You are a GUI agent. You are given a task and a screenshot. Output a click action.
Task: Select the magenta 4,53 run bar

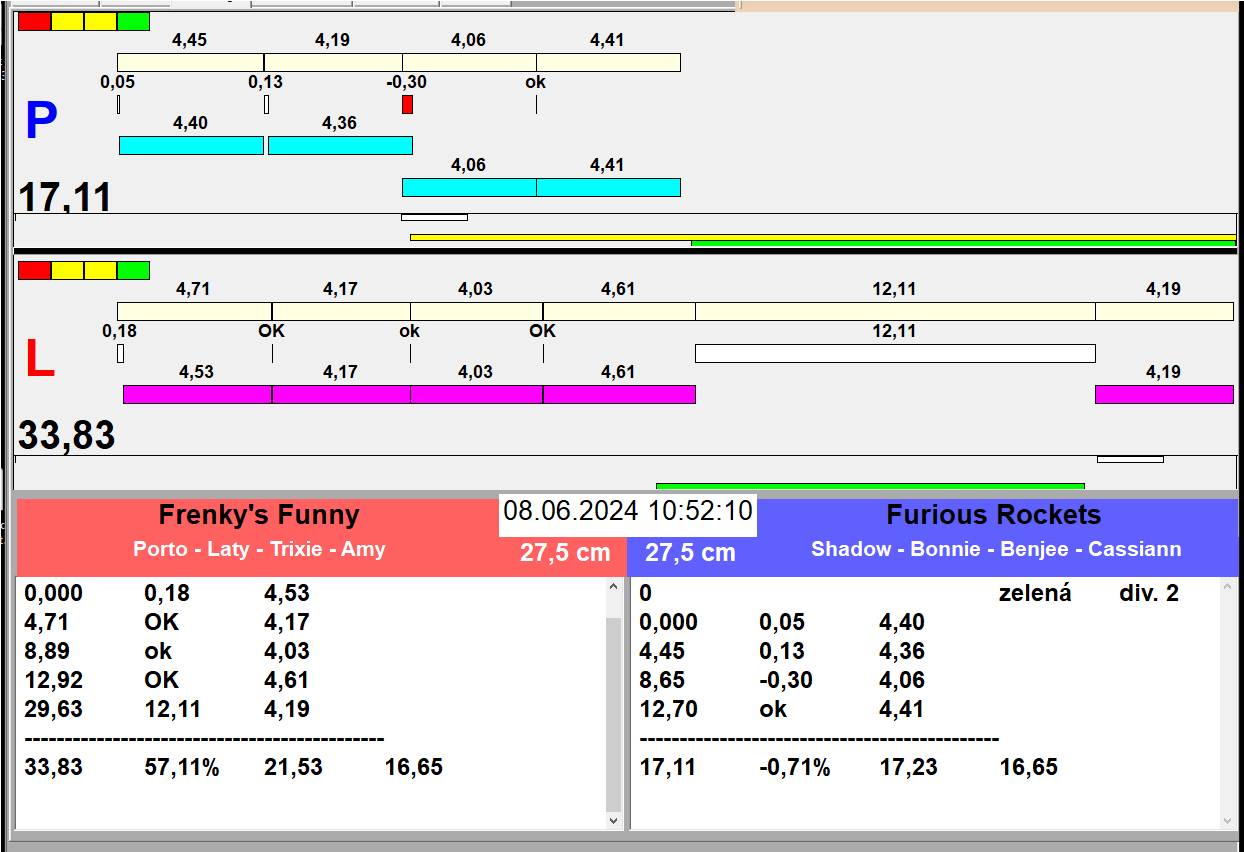pyautogui.click(x=197, y=394)
